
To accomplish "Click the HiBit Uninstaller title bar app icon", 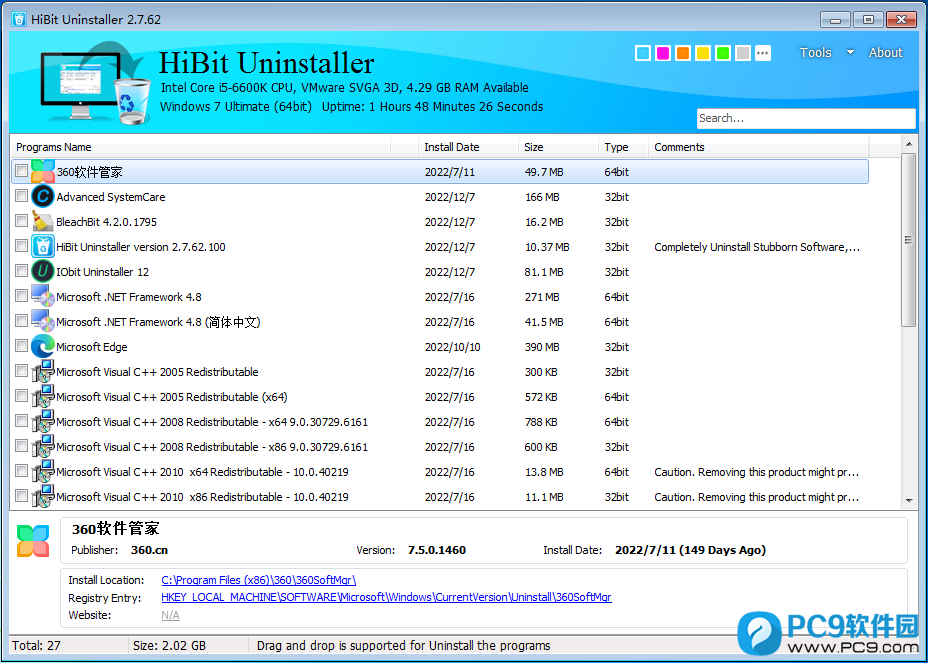I will 18,19.
